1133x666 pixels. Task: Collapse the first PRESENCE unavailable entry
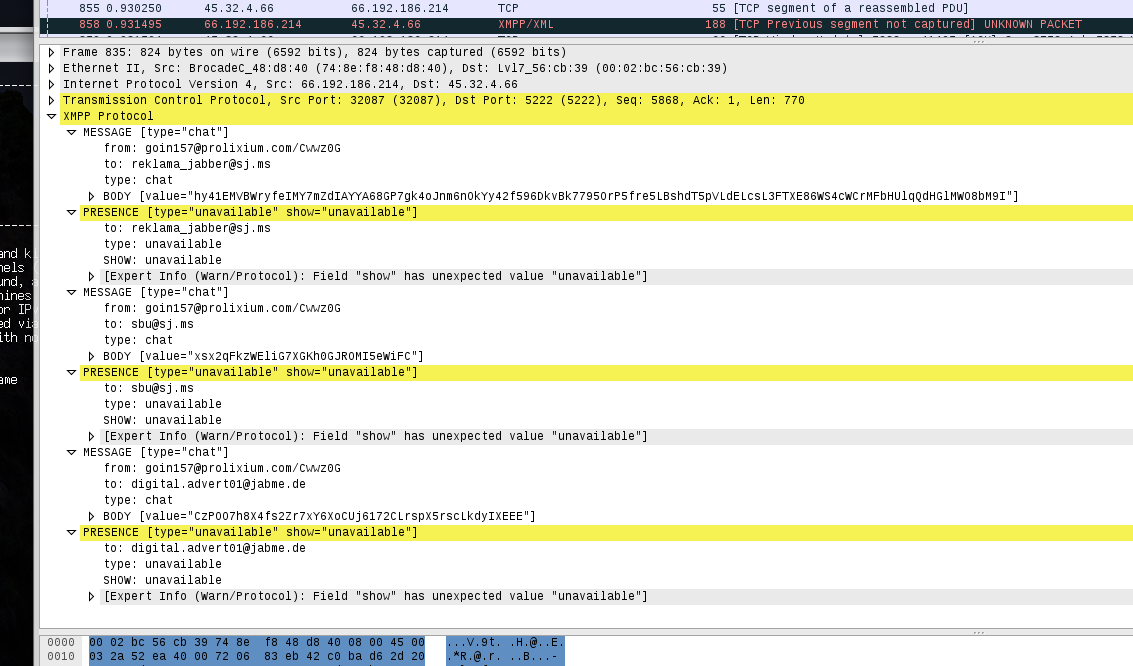(x=72, y=212)
